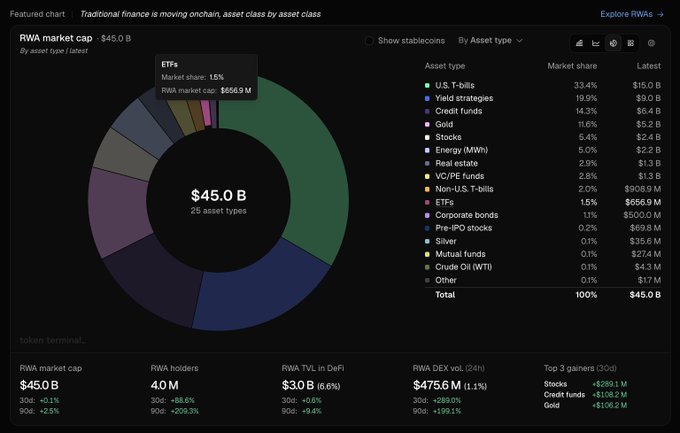This screenshot has width=680, height=433.
Task: Sort by the Market share column header
Action: pyautogui.click(x=572, y=66)
